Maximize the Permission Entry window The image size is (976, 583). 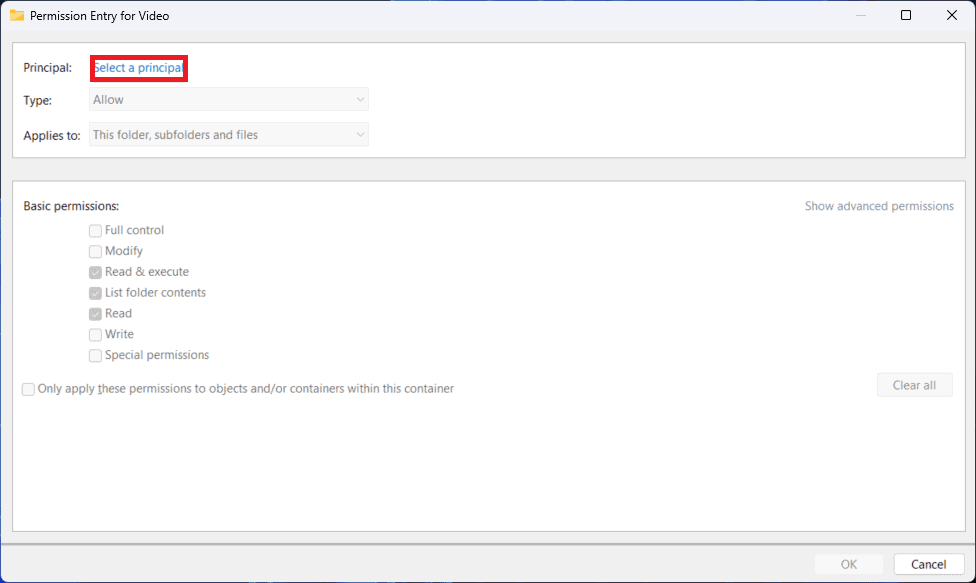(906, 15)
